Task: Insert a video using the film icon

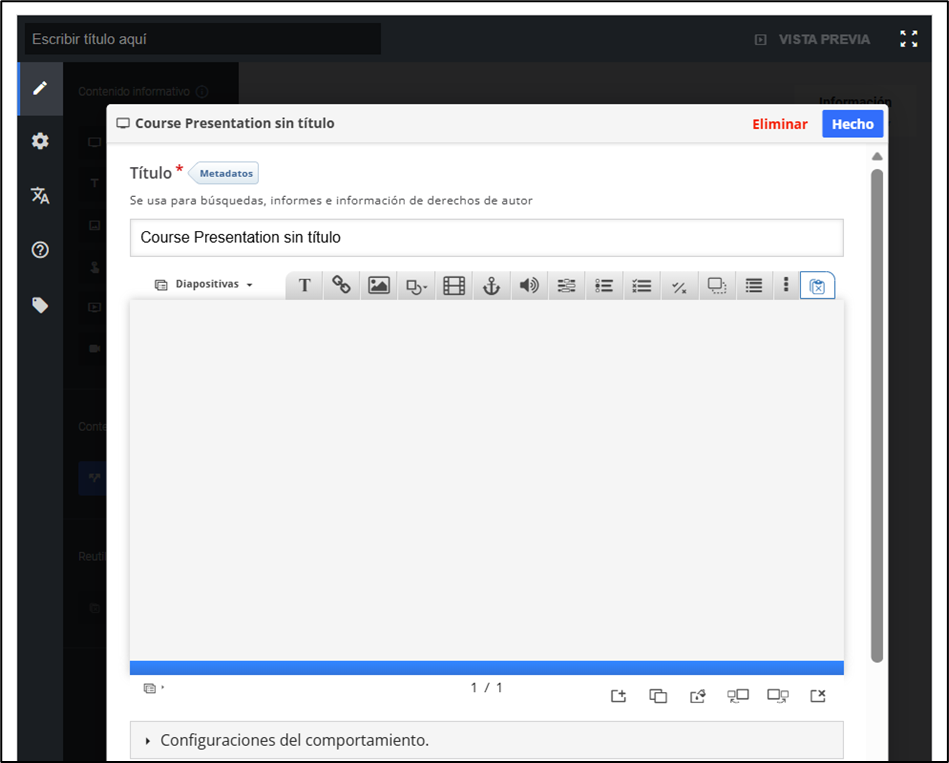Action: [454, 286]
